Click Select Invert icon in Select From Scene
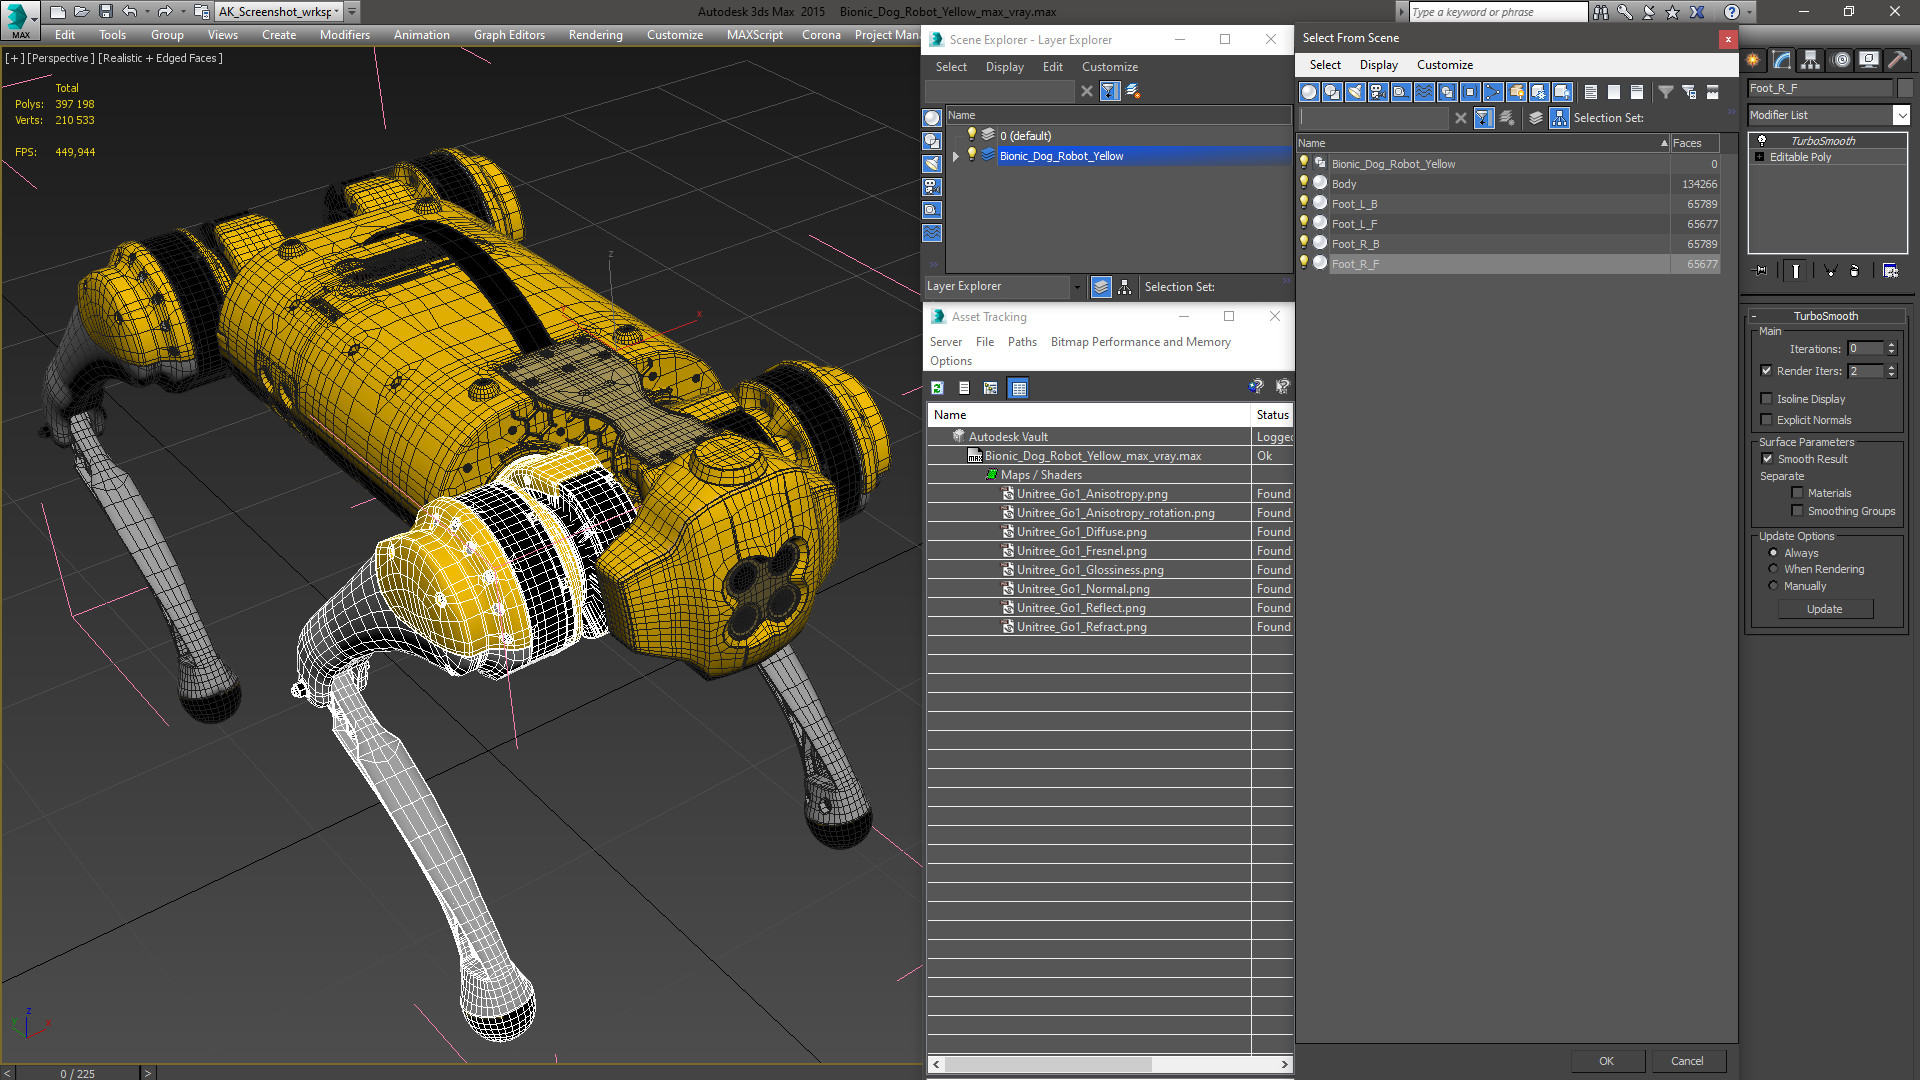This screenshot has height=1080, width=1920. [x=1637, y=92]
